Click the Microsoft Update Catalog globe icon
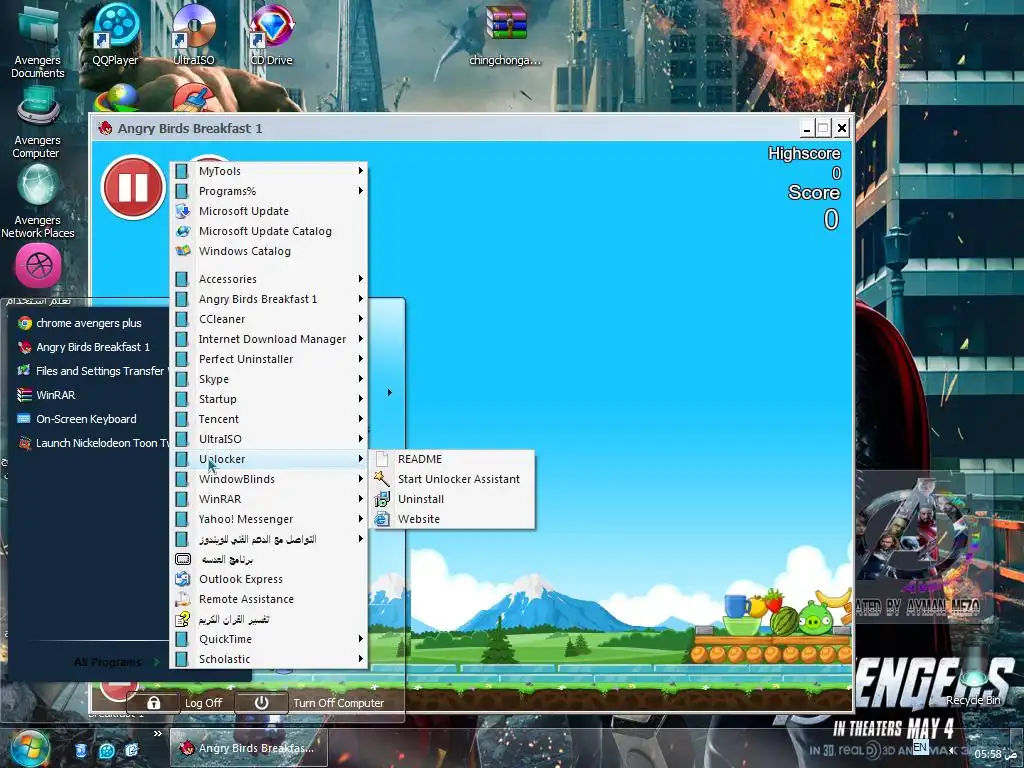The image size is (1024, 768). pyautogui.click(x=183, y=231)
